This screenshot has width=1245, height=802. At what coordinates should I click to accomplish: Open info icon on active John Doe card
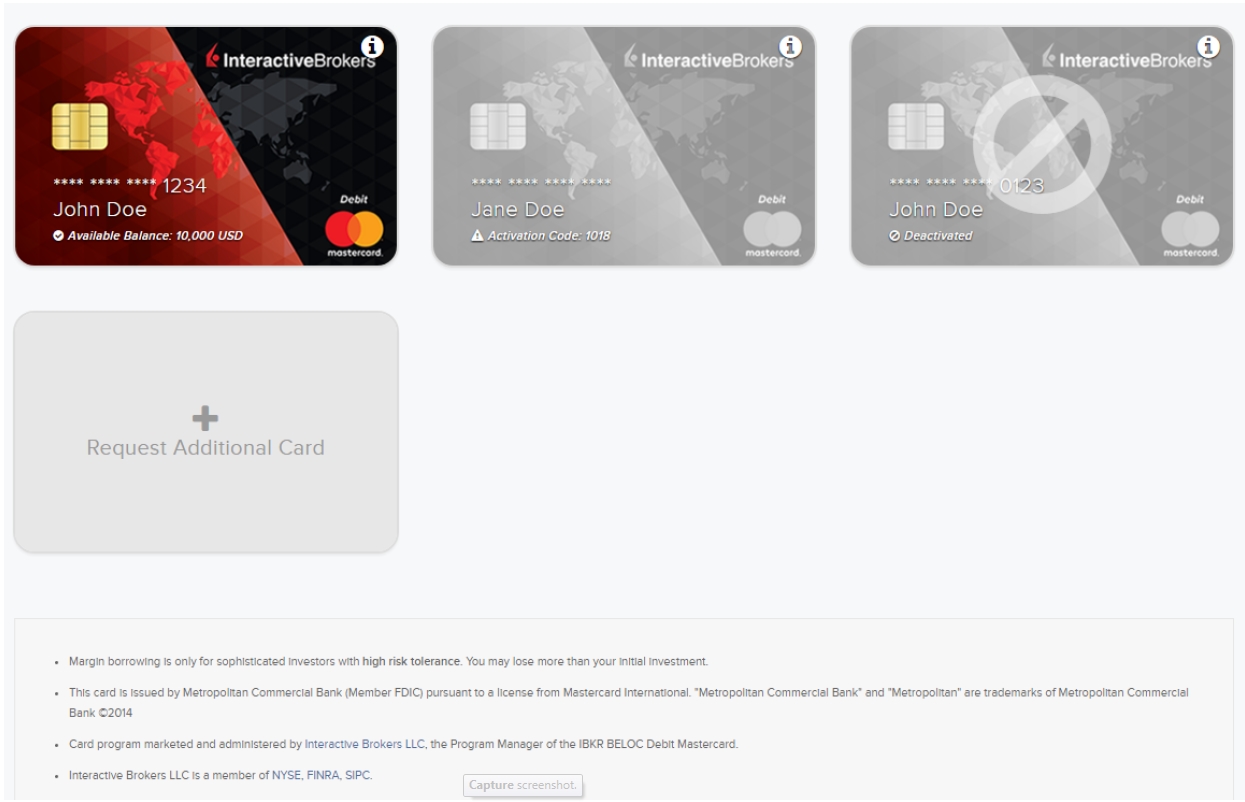(372, 46)
